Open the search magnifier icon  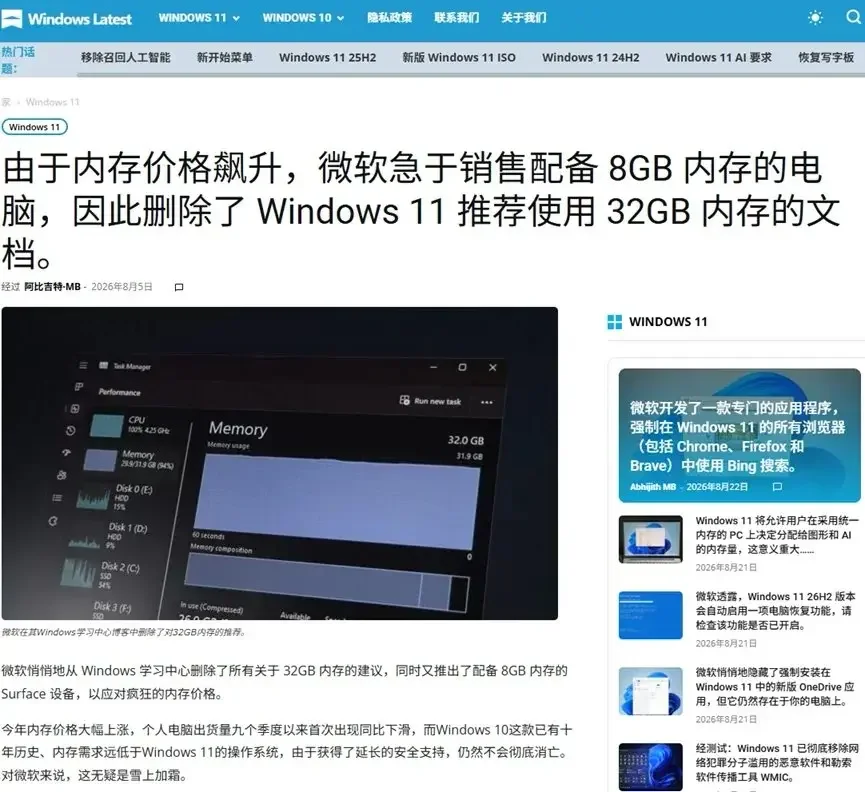point(854,17)
